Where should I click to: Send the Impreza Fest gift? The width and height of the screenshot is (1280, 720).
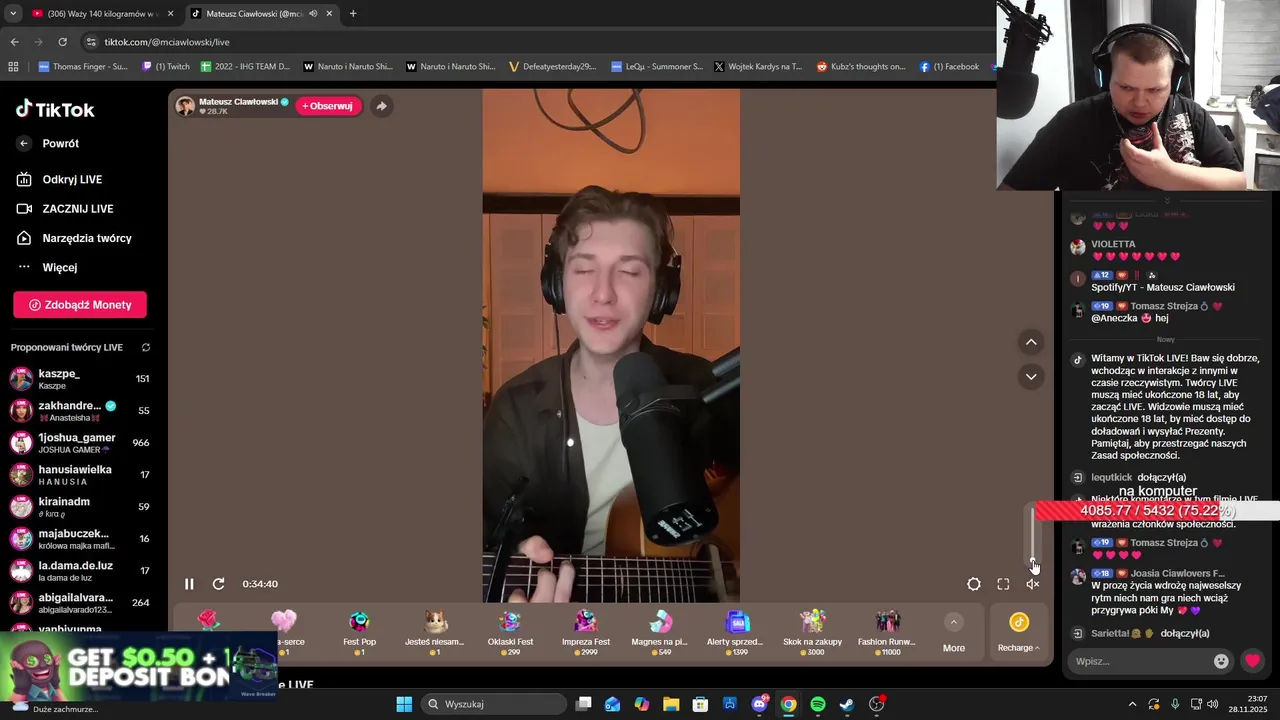pos(586,632)
